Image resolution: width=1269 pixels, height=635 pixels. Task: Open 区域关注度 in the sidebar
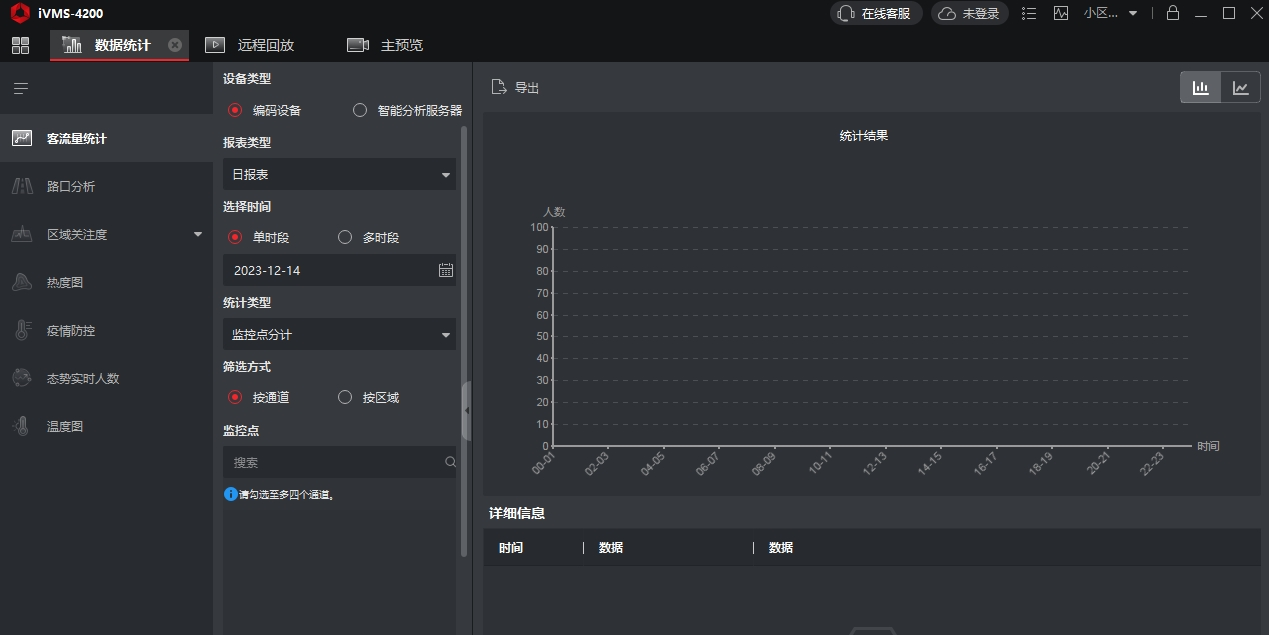(x=106, y=235)
